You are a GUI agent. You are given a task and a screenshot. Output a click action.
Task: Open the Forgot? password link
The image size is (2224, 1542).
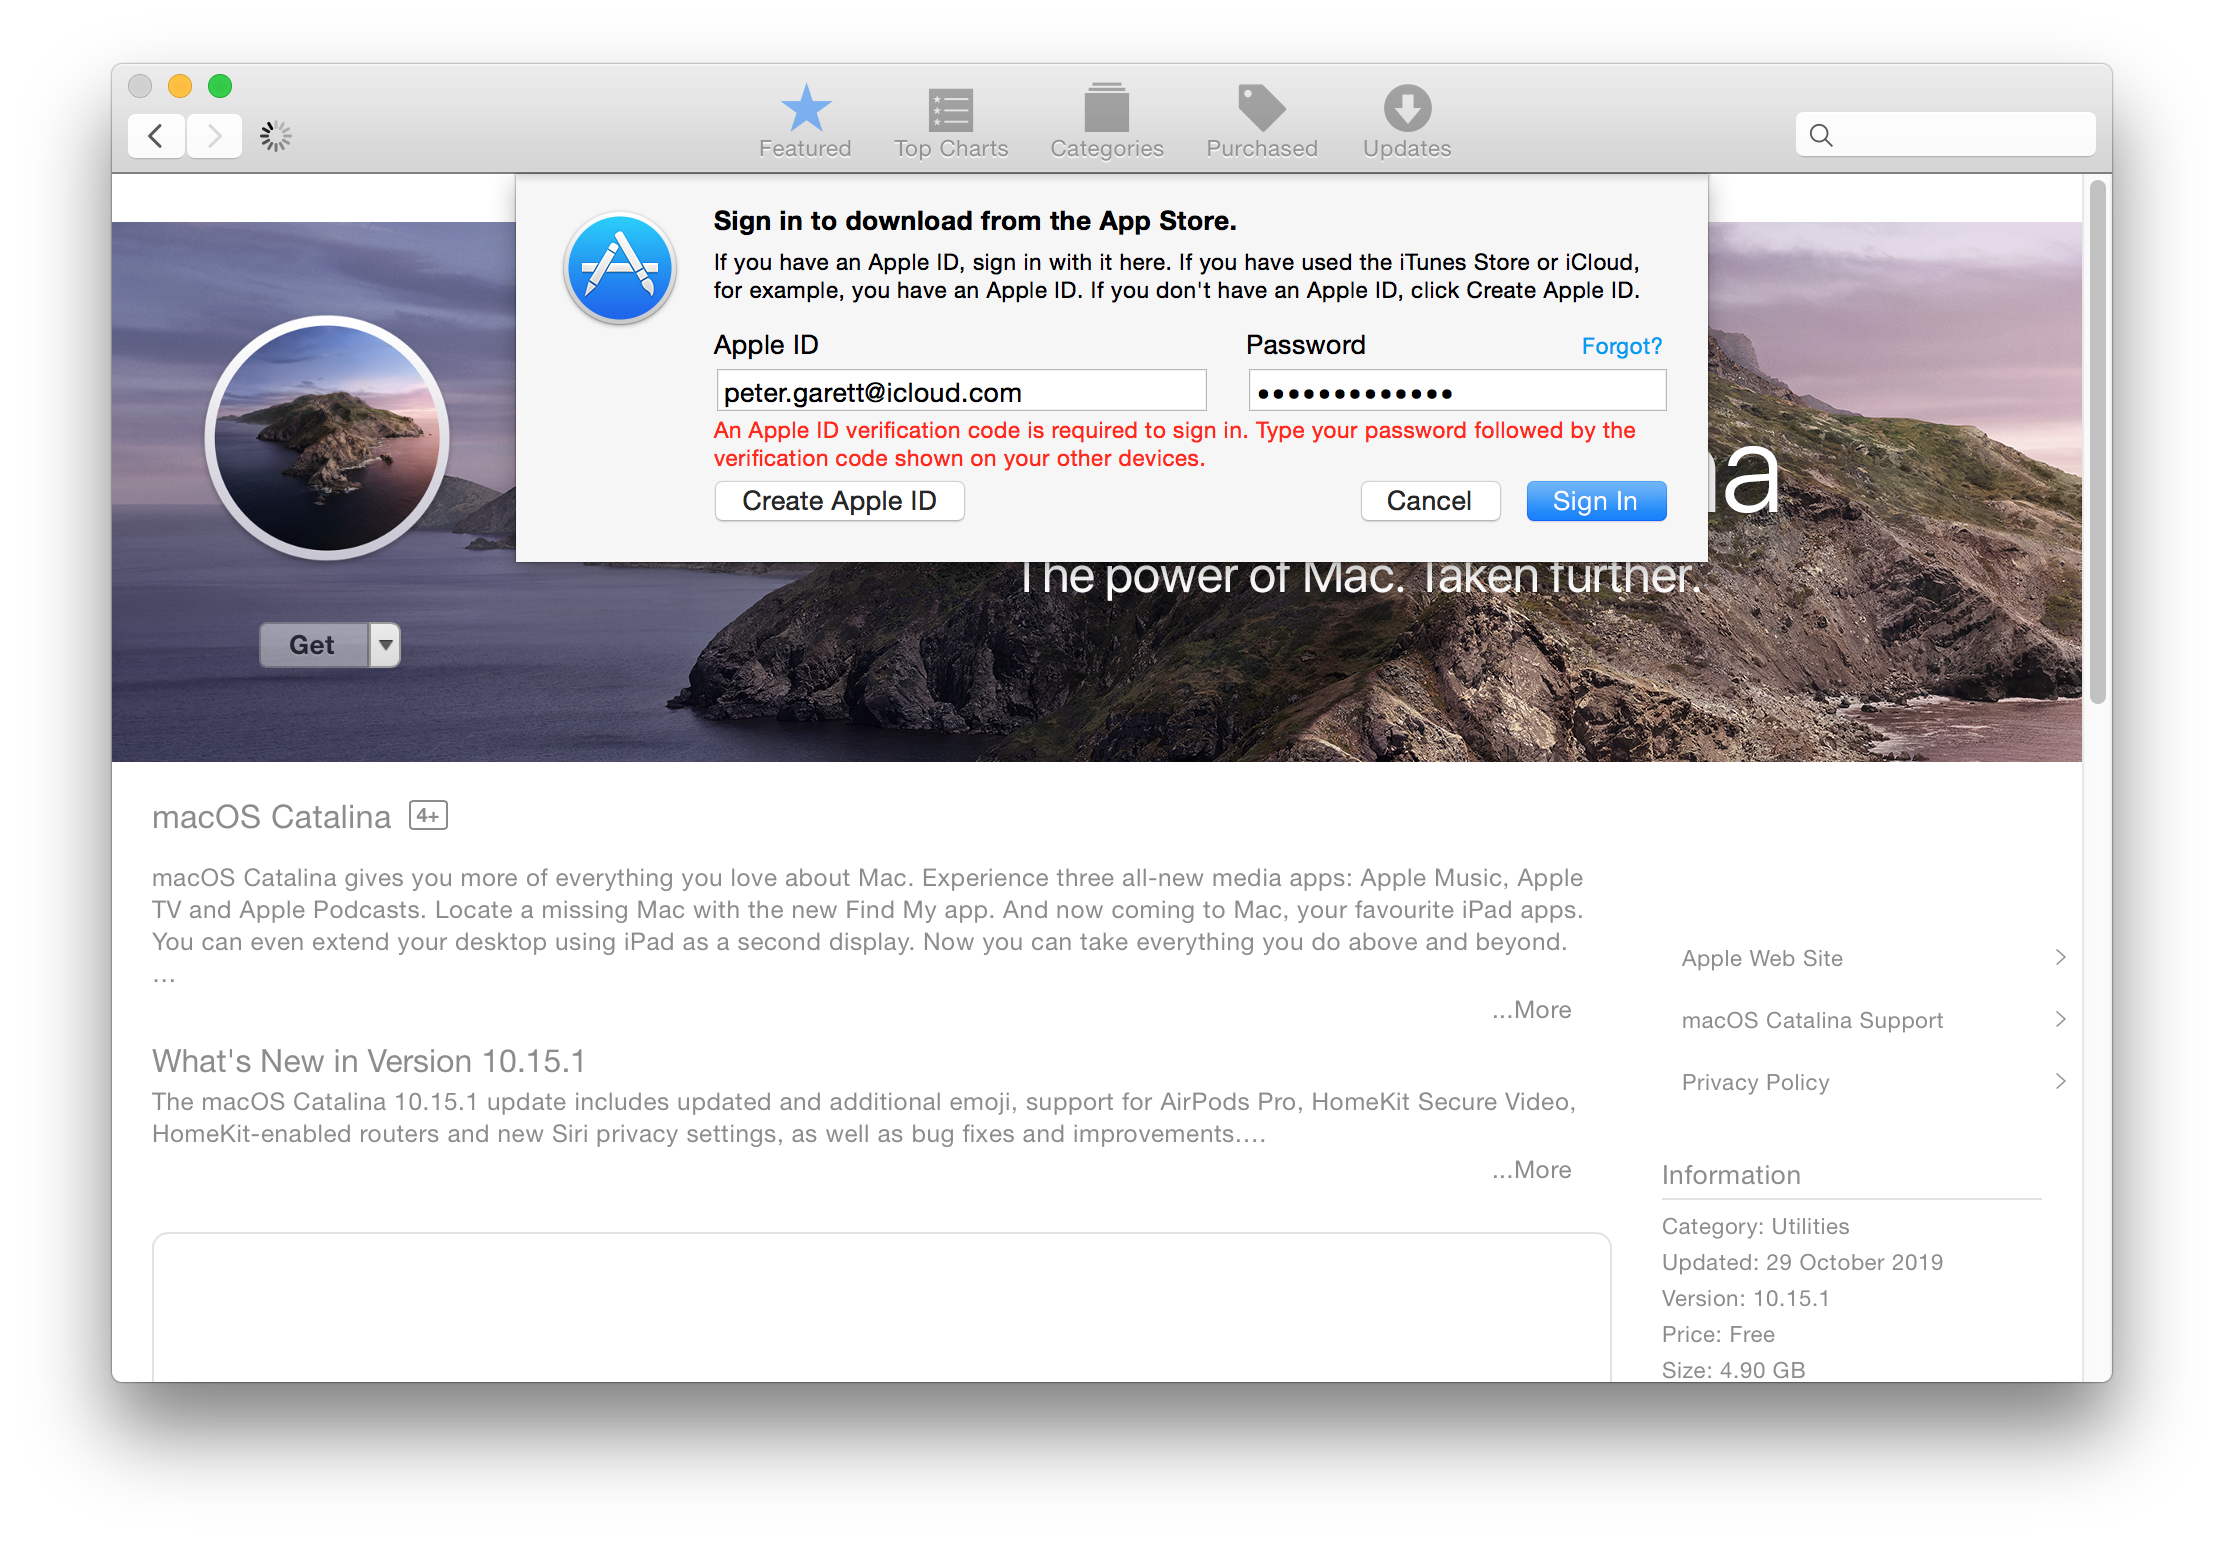point(1620,346)
